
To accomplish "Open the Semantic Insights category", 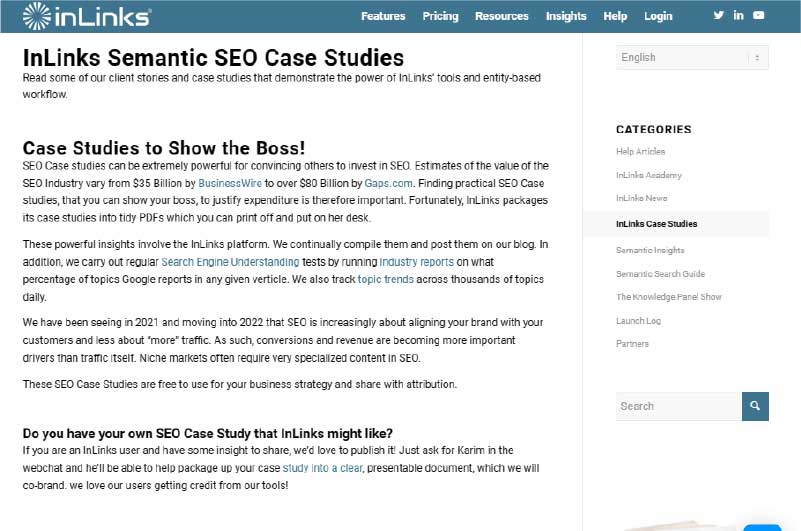I will pos(650,250).
